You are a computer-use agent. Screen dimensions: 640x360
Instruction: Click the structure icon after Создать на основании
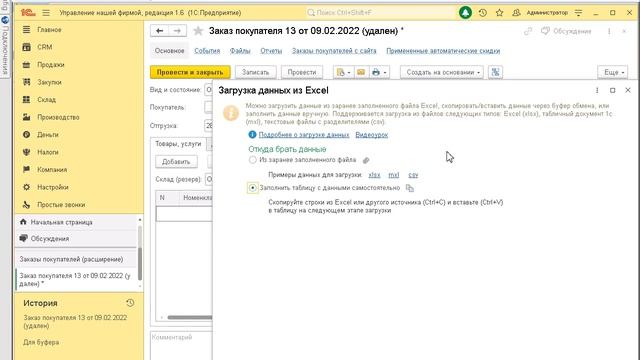(495, 72)
